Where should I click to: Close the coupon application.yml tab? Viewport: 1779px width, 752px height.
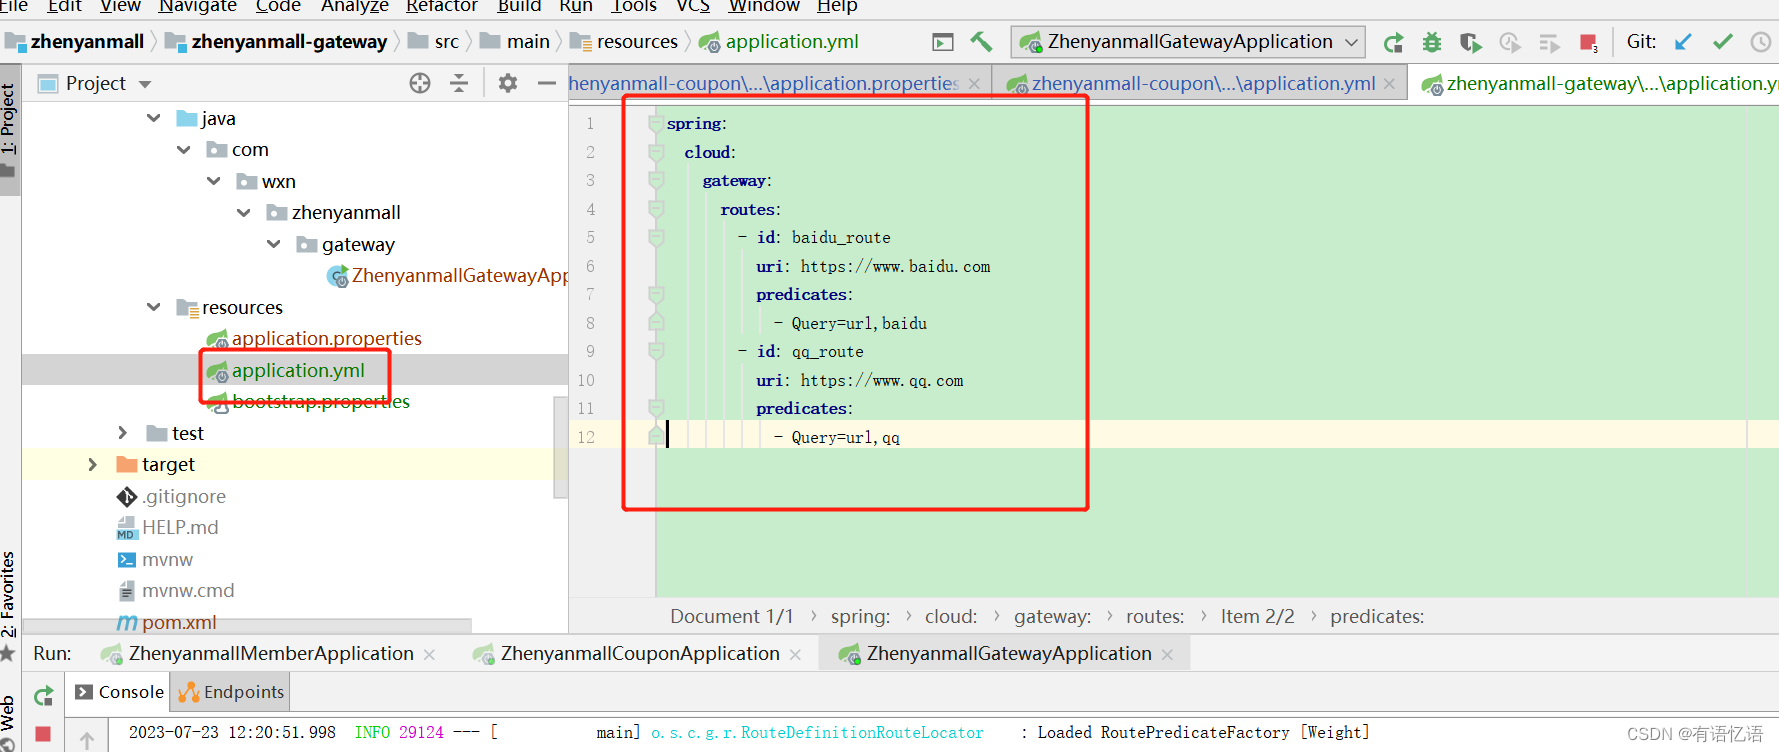tap(1389, 84)
